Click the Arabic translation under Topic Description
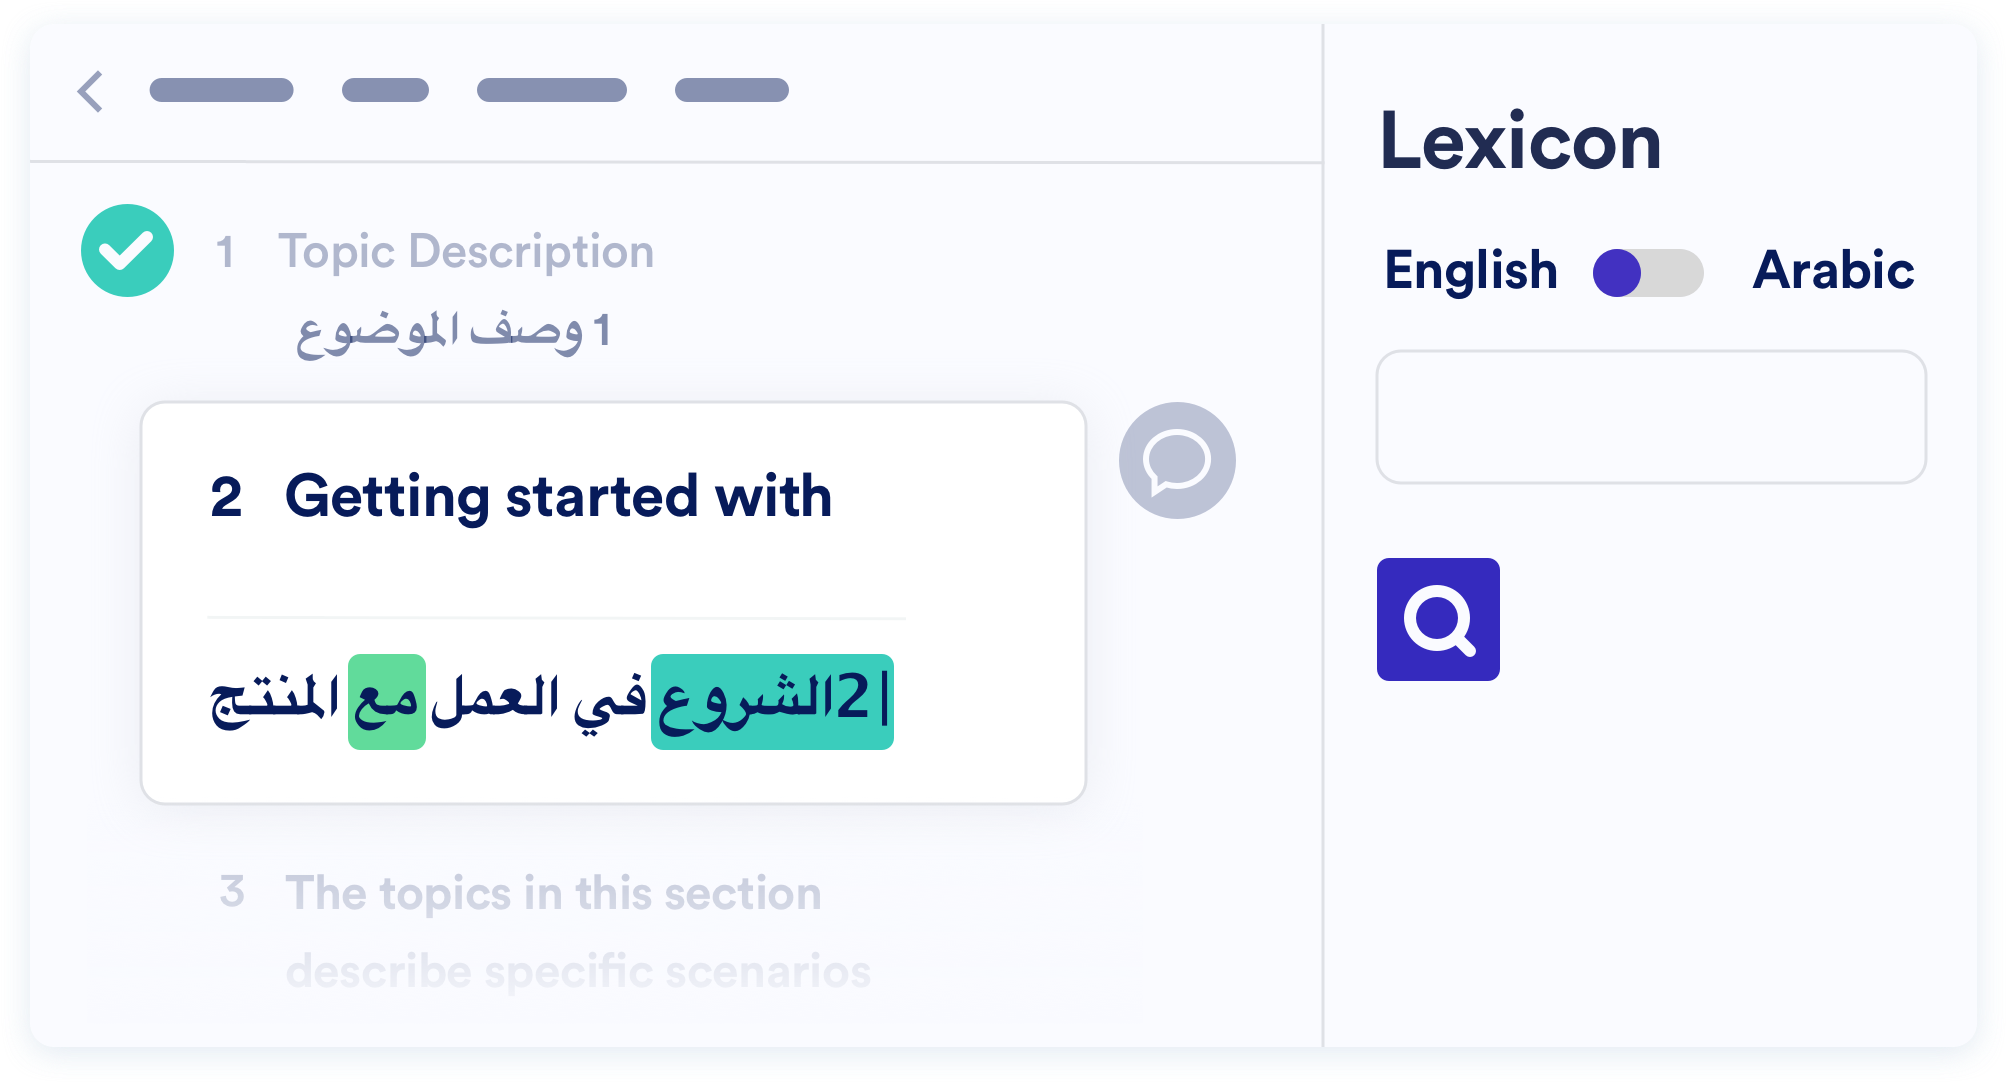 pos(453,332)
